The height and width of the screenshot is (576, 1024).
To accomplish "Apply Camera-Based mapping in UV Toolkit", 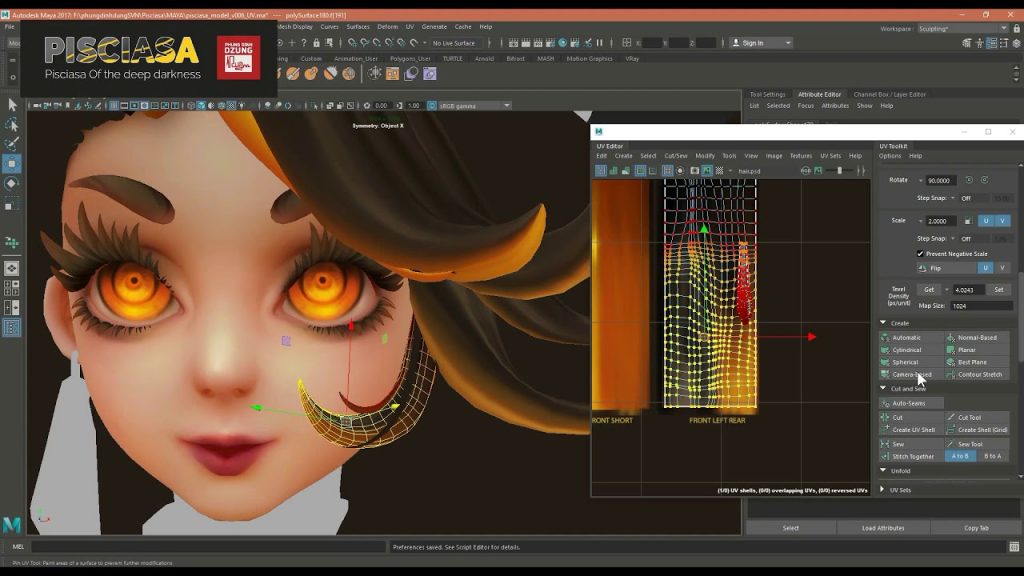I will coord(911,375).
